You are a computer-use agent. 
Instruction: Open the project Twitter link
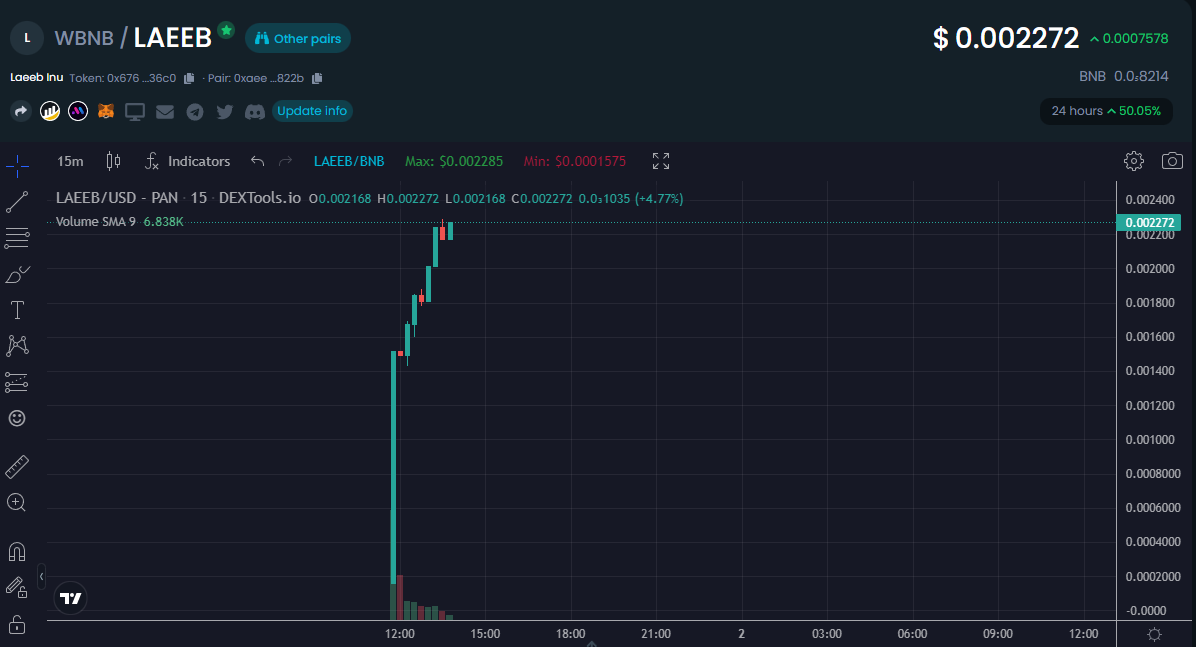pyautogui.click(x=224, y=112)
